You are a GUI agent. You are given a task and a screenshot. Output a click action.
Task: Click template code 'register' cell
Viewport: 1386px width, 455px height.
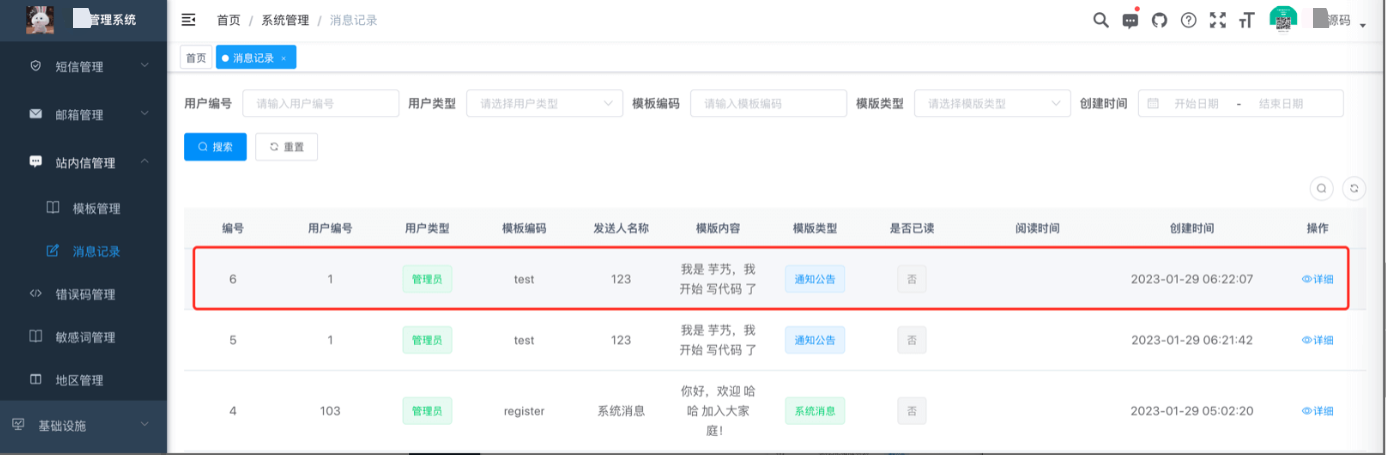(524, 411)
